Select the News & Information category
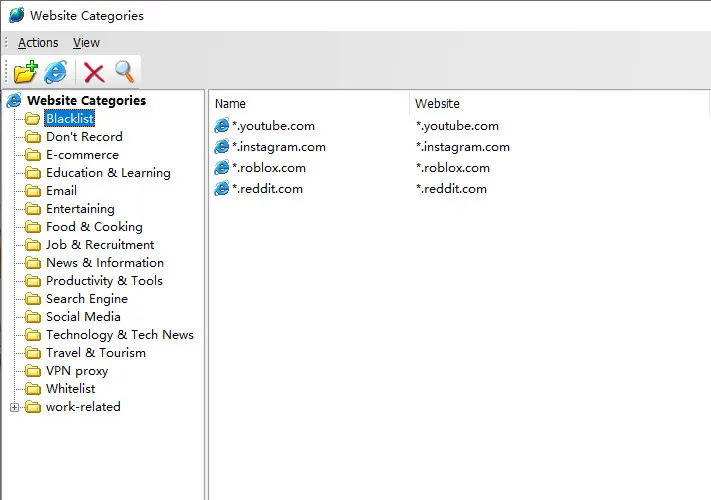The image size is (711, 500). tap(105, 263)
